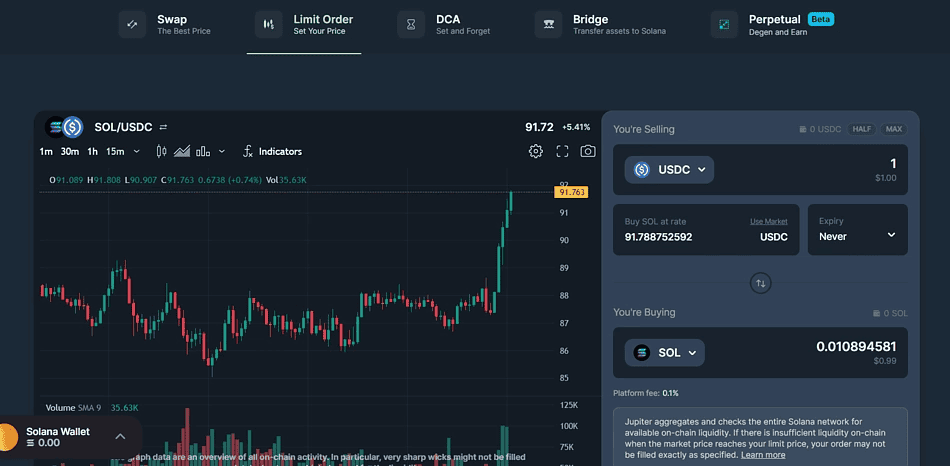Select the Limit Order tab
950x466 pixels.
(304, 24)
